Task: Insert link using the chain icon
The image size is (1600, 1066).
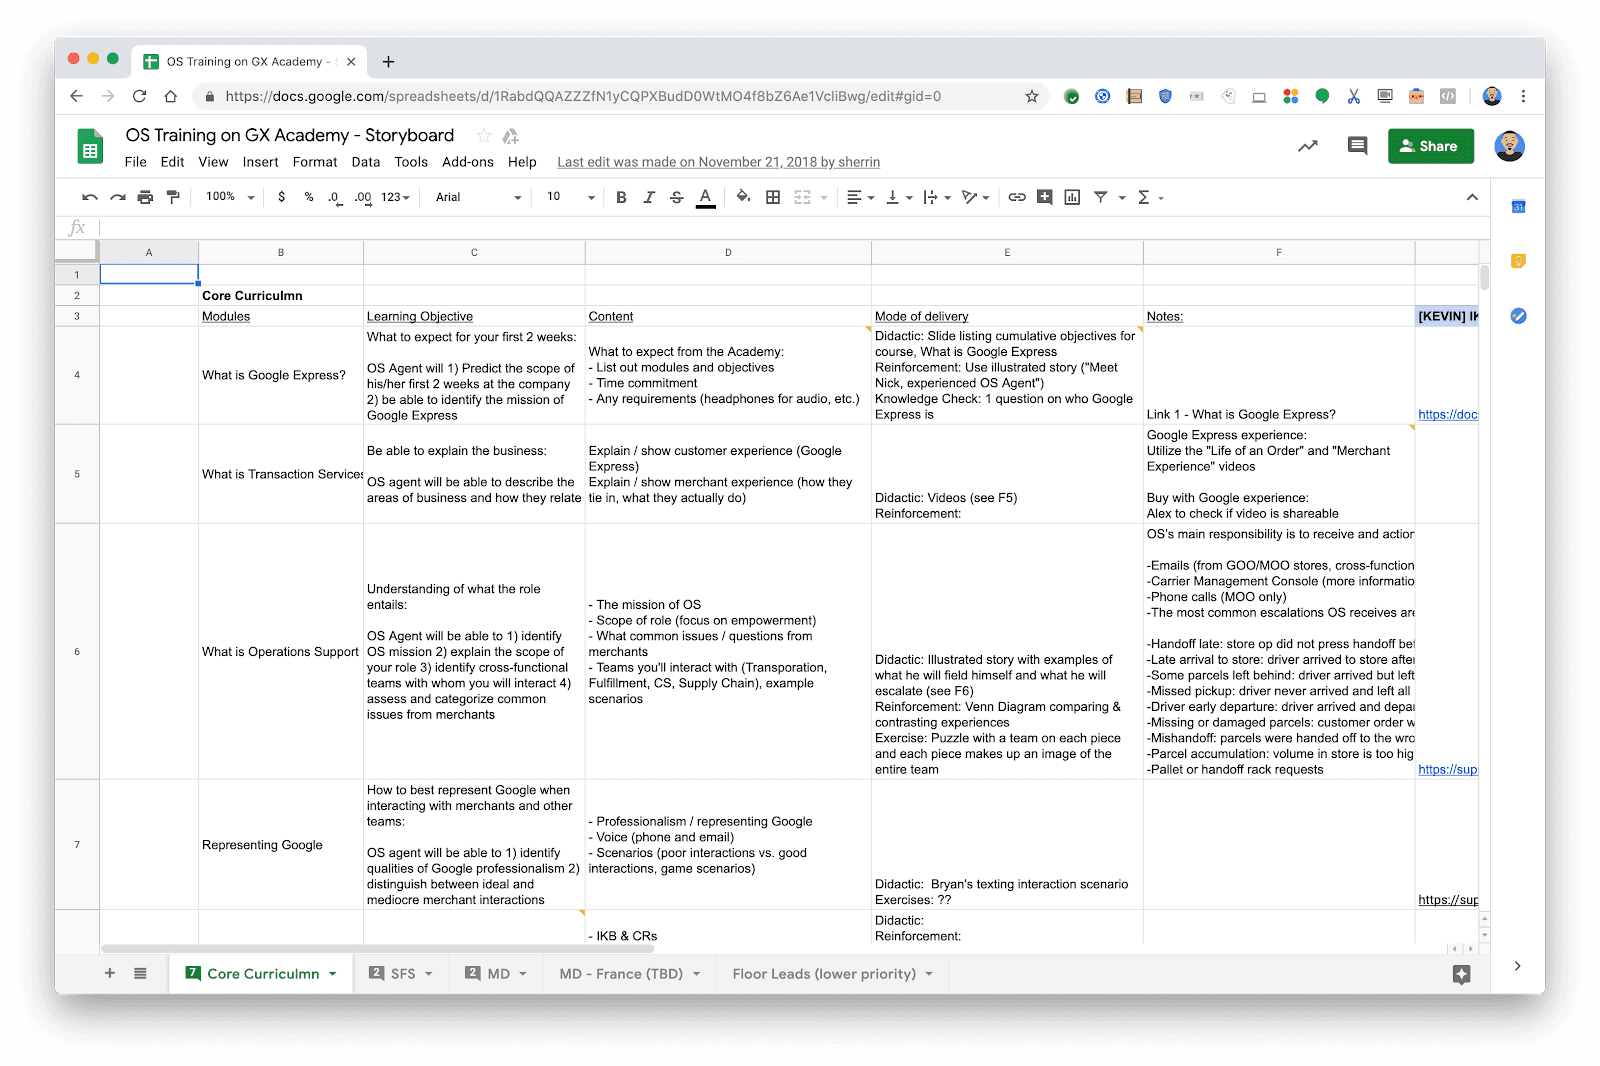Action: [1017, 197]
